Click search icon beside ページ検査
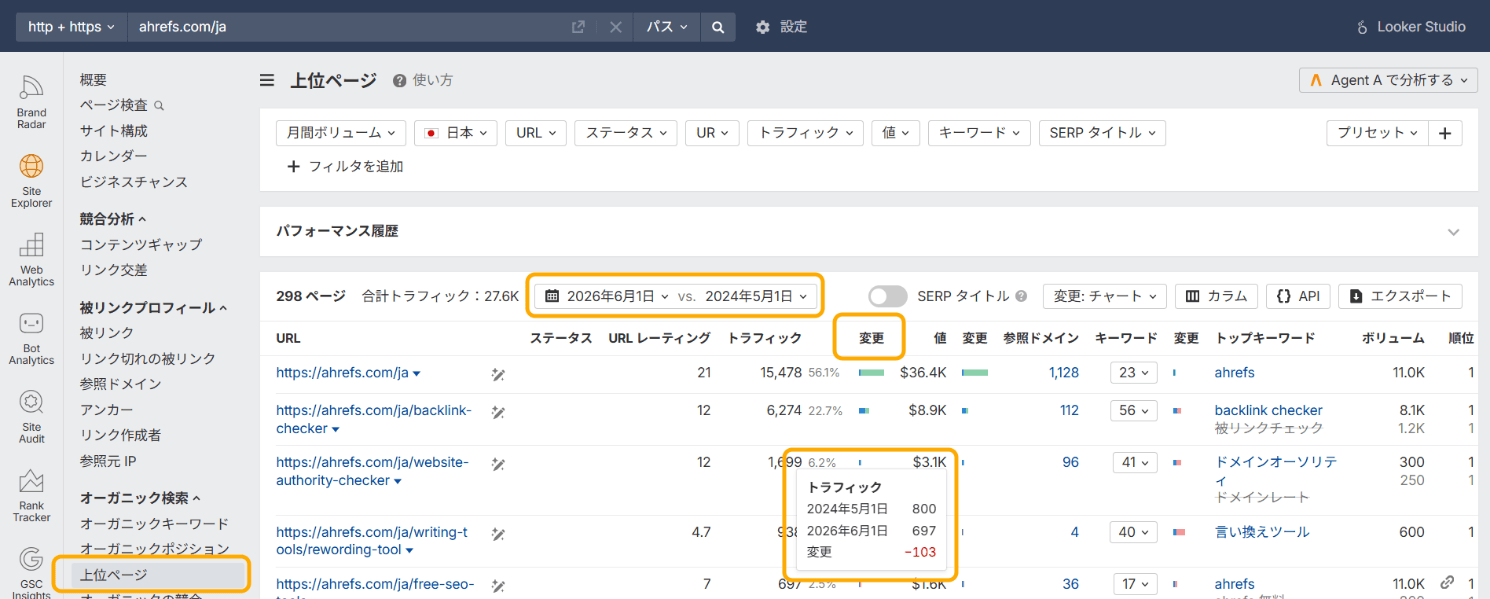This screenshot has height=599, width=1490. click(159, 105)
